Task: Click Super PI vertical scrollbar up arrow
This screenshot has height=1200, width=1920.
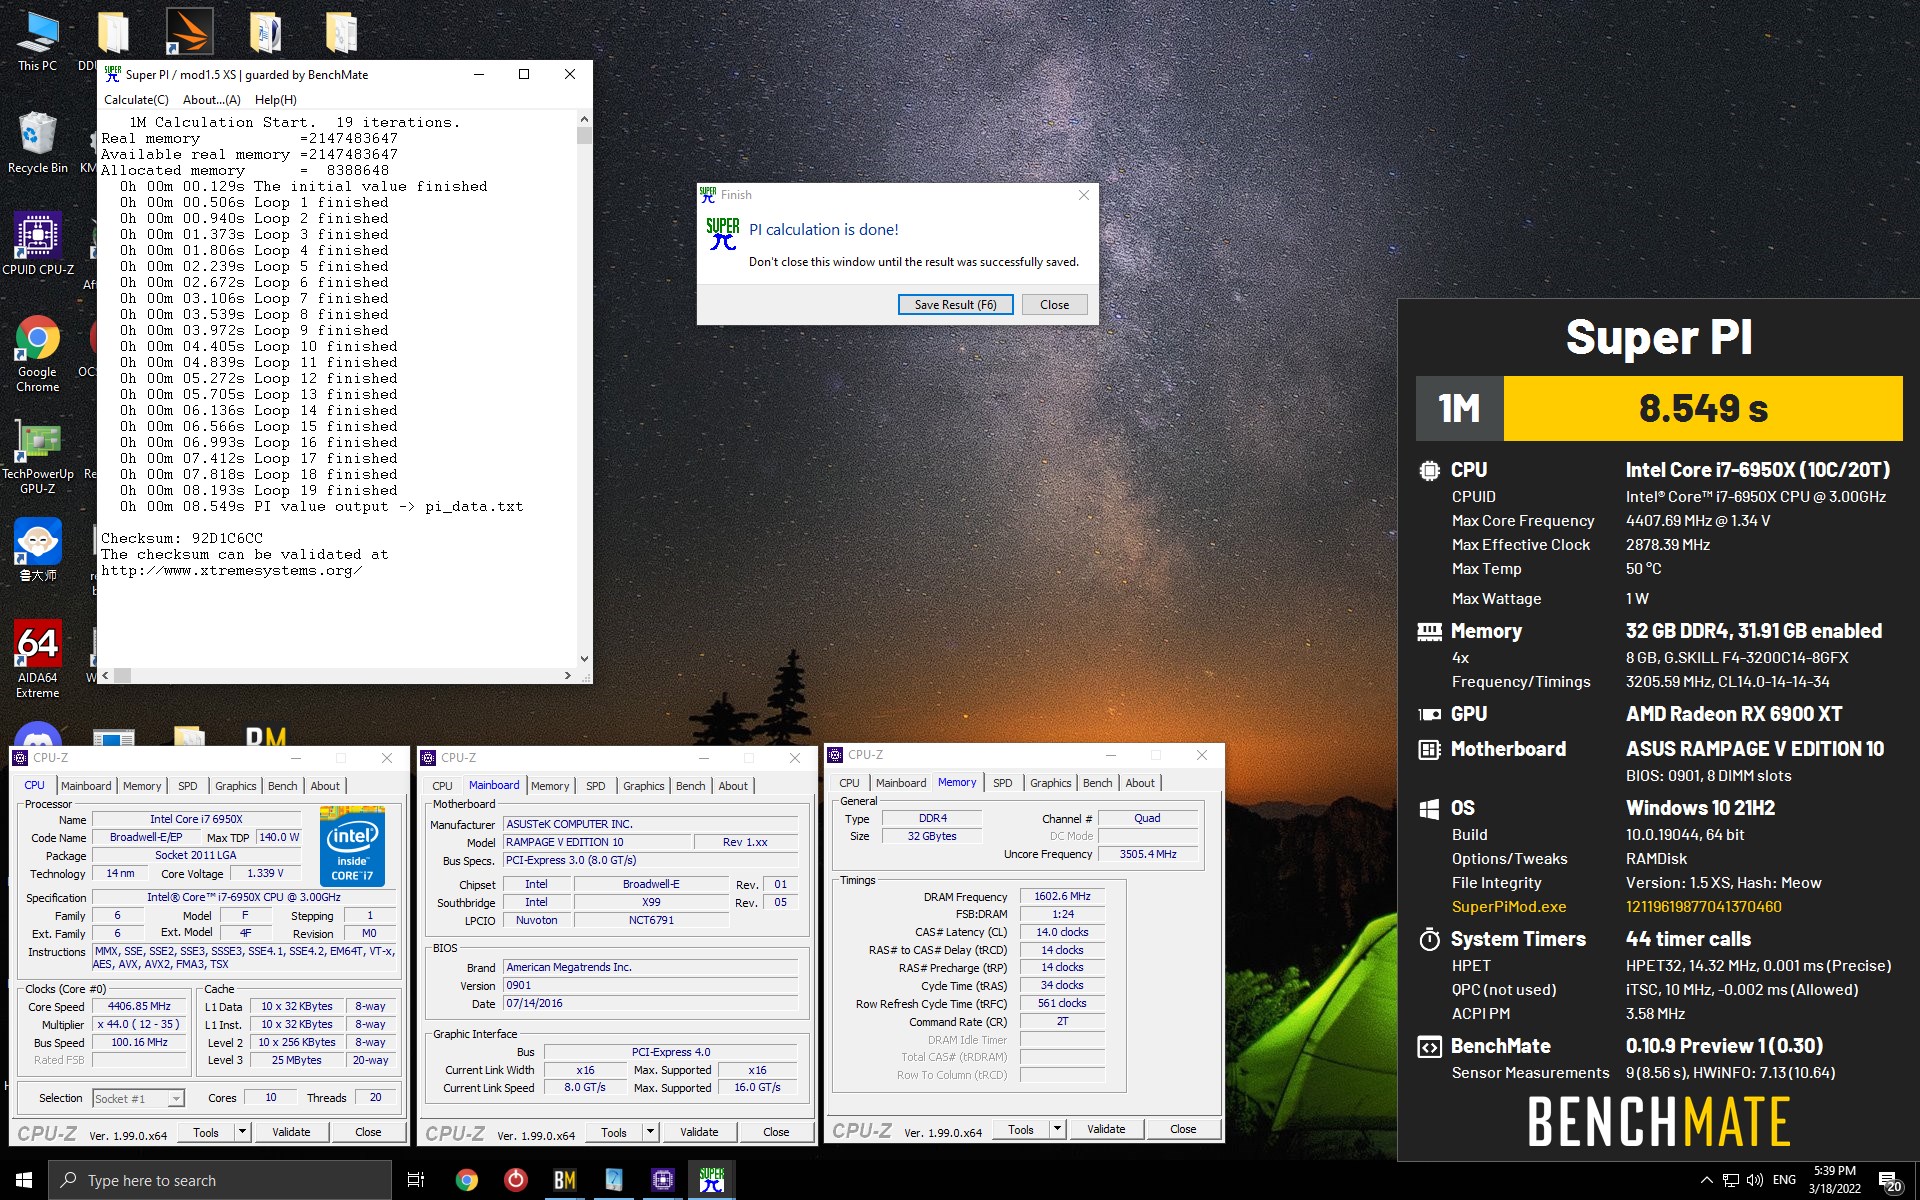Action: coord(584,119)
